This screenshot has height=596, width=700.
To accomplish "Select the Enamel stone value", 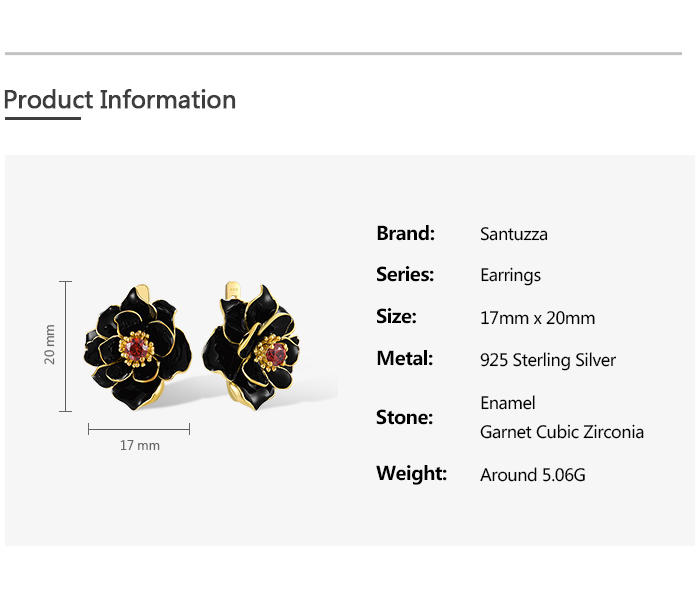I will tap(507, 403).
